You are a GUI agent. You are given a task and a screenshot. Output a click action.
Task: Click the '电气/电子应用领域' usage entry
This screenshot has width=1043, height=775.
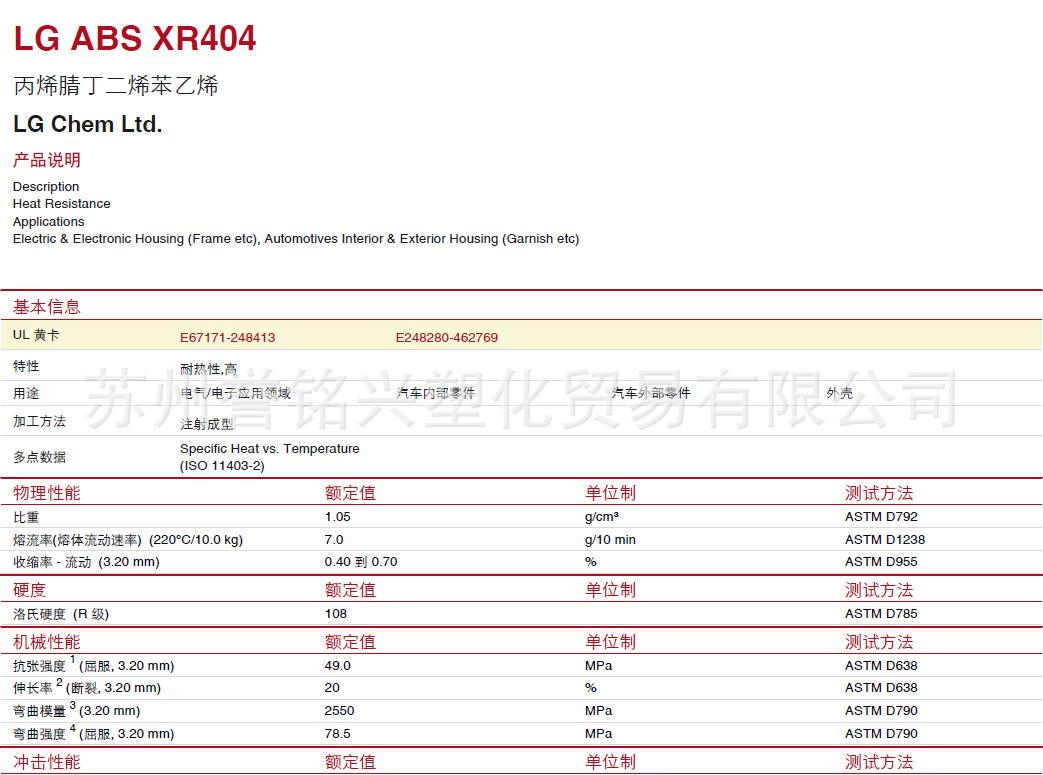235,393
